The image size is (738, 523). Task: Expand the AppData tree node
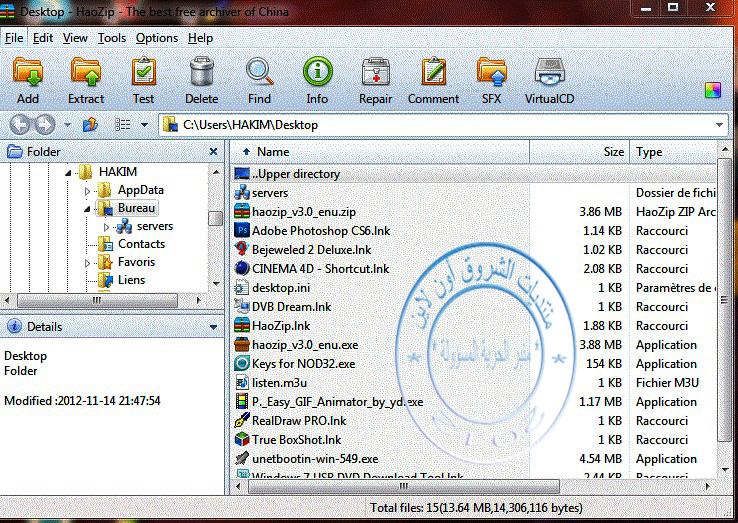tap(88, 190)
